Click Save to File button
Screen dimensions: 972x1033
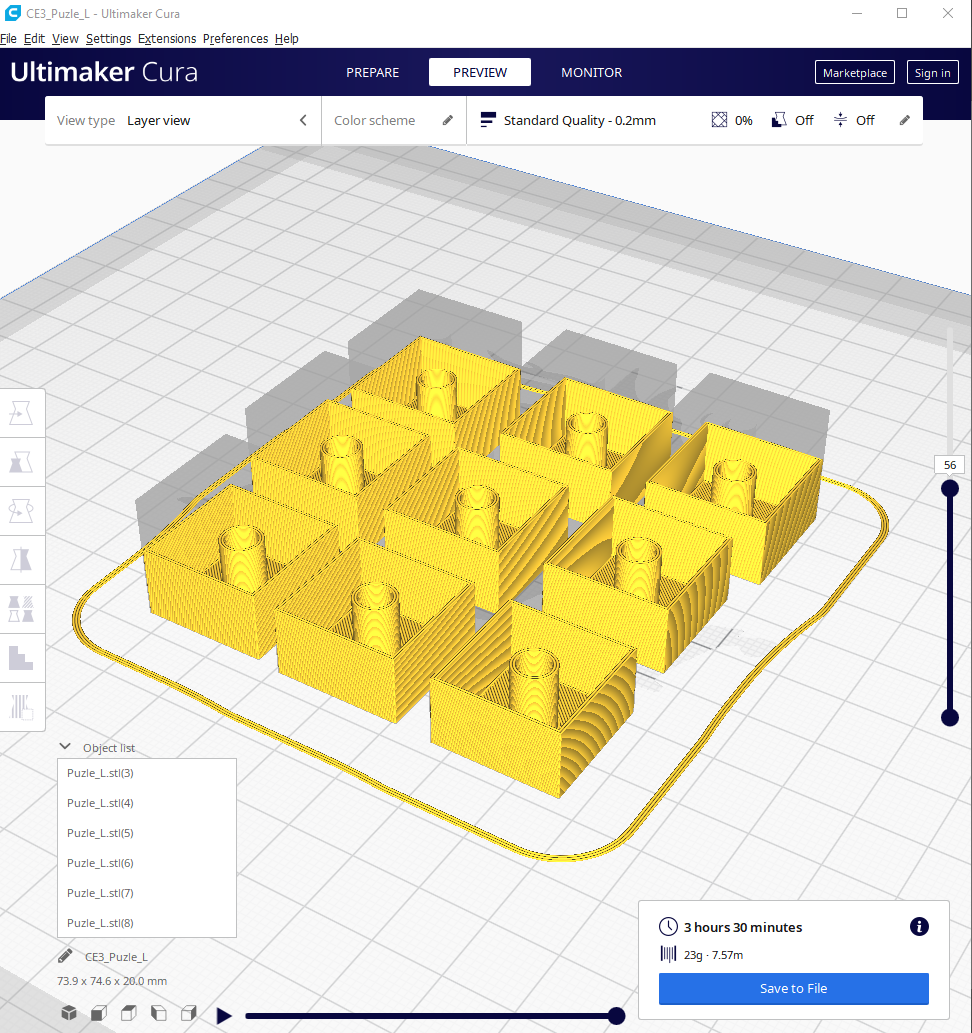pyautogui.click(x=793, y=988)
